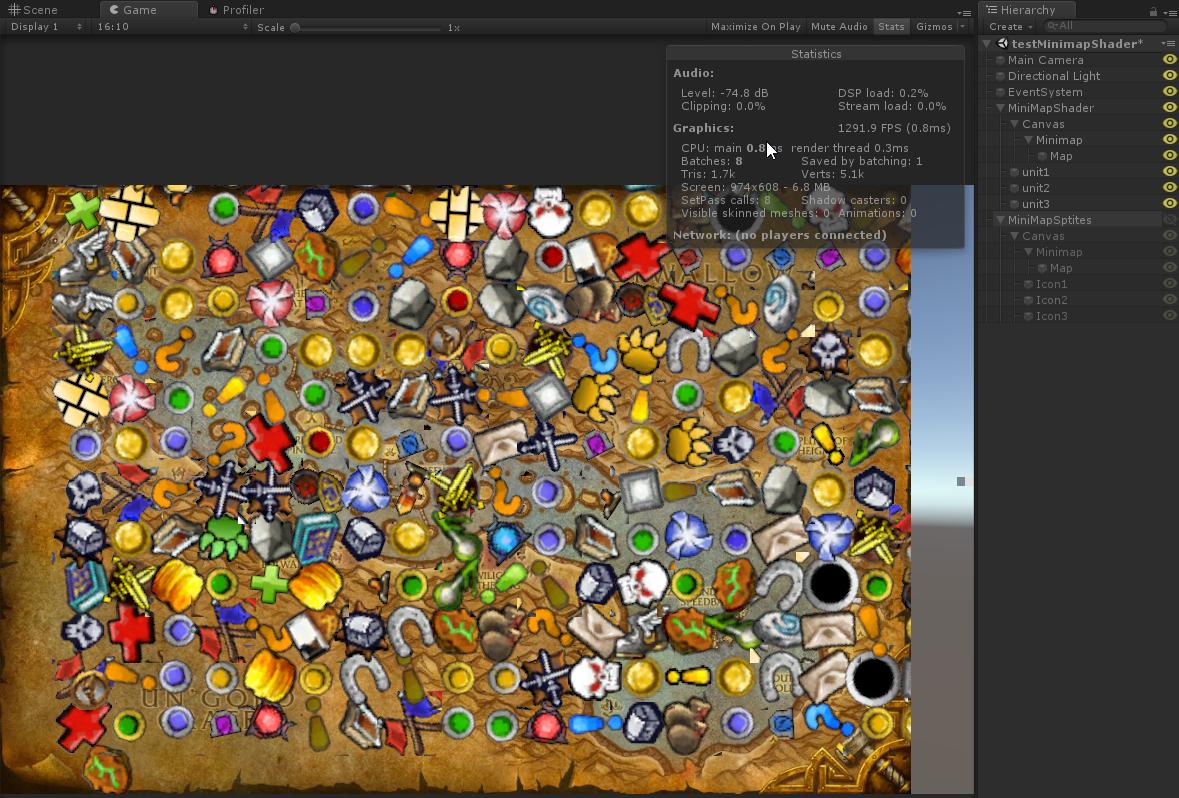This screenshot has width=1179, height=798.
Task: Click the 'Saved by batching: 1' text
Action: (x=862, y=161)
